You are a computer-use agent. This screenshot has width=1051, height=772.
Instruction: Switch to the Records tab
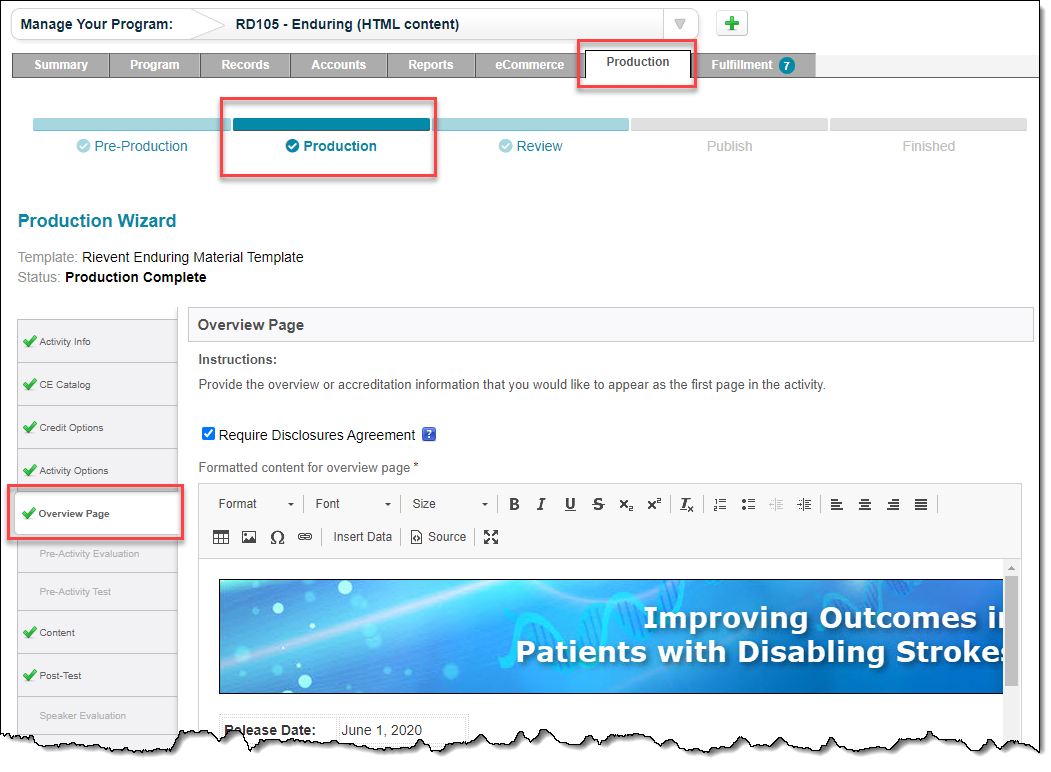tap(245, 65)
